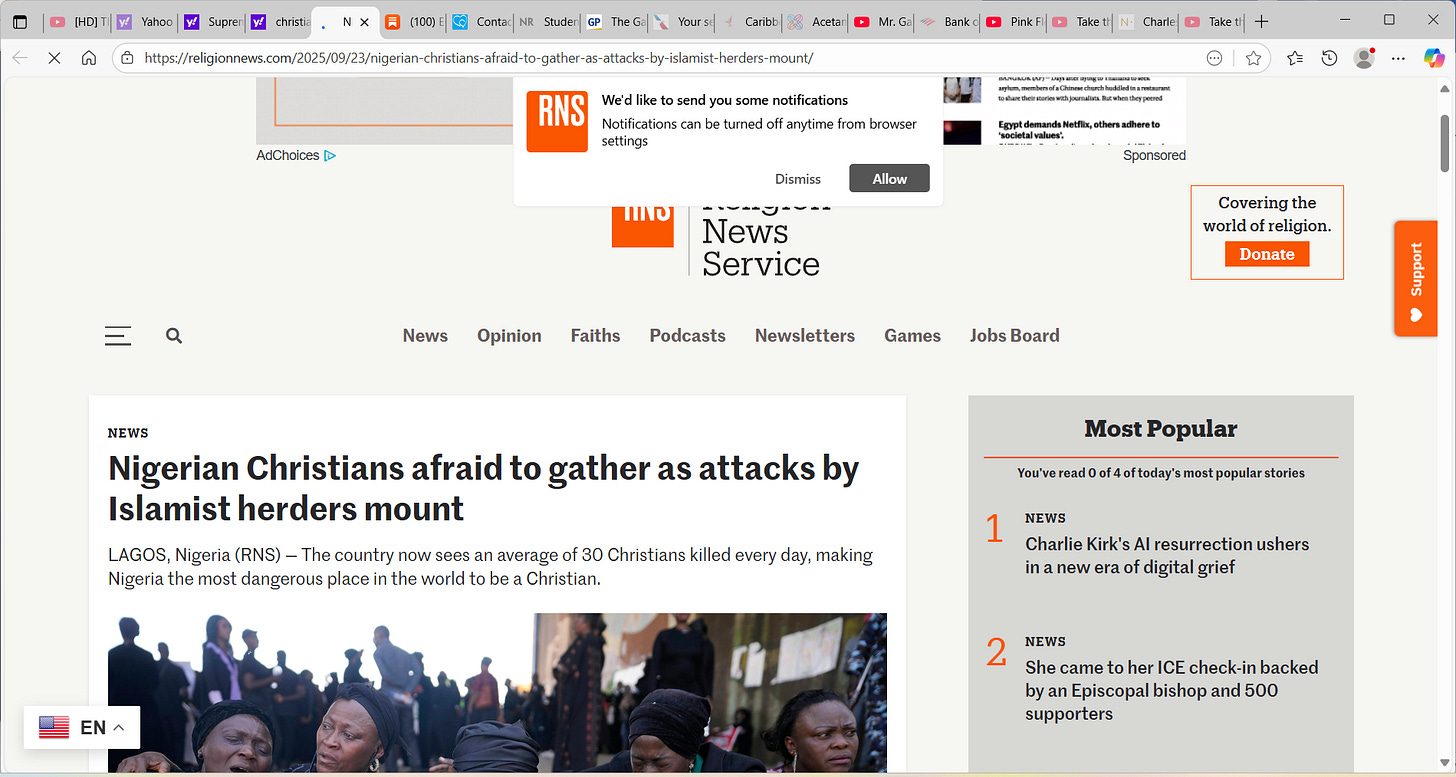Switch to the christia Yahoo search tab

pos(278,21)
